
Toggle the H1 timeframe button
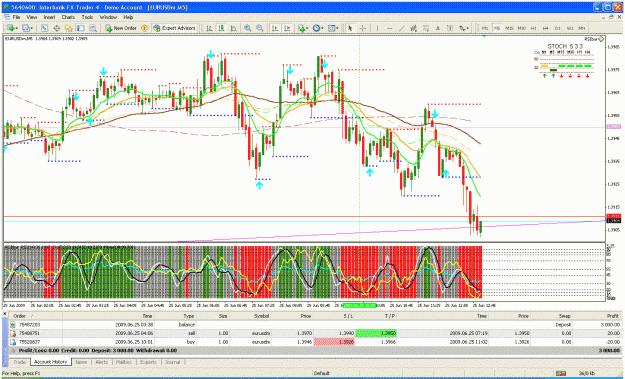pos(533,28)
